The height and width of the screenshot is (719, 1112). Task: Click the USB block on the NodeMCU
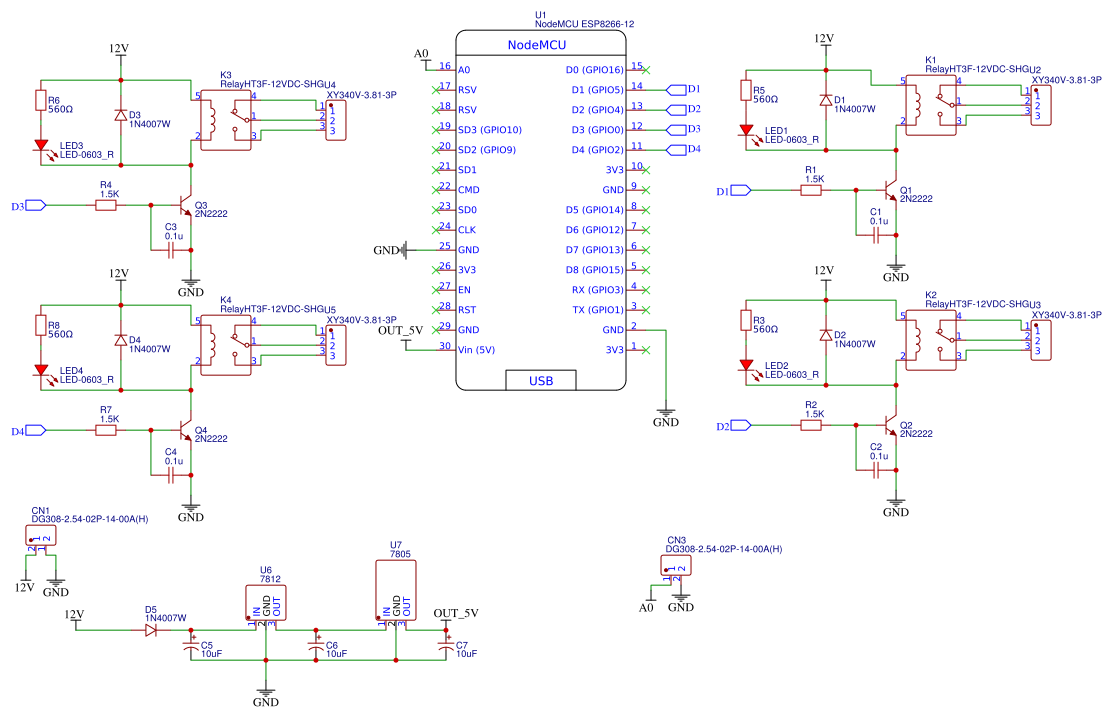pos(541,381)
